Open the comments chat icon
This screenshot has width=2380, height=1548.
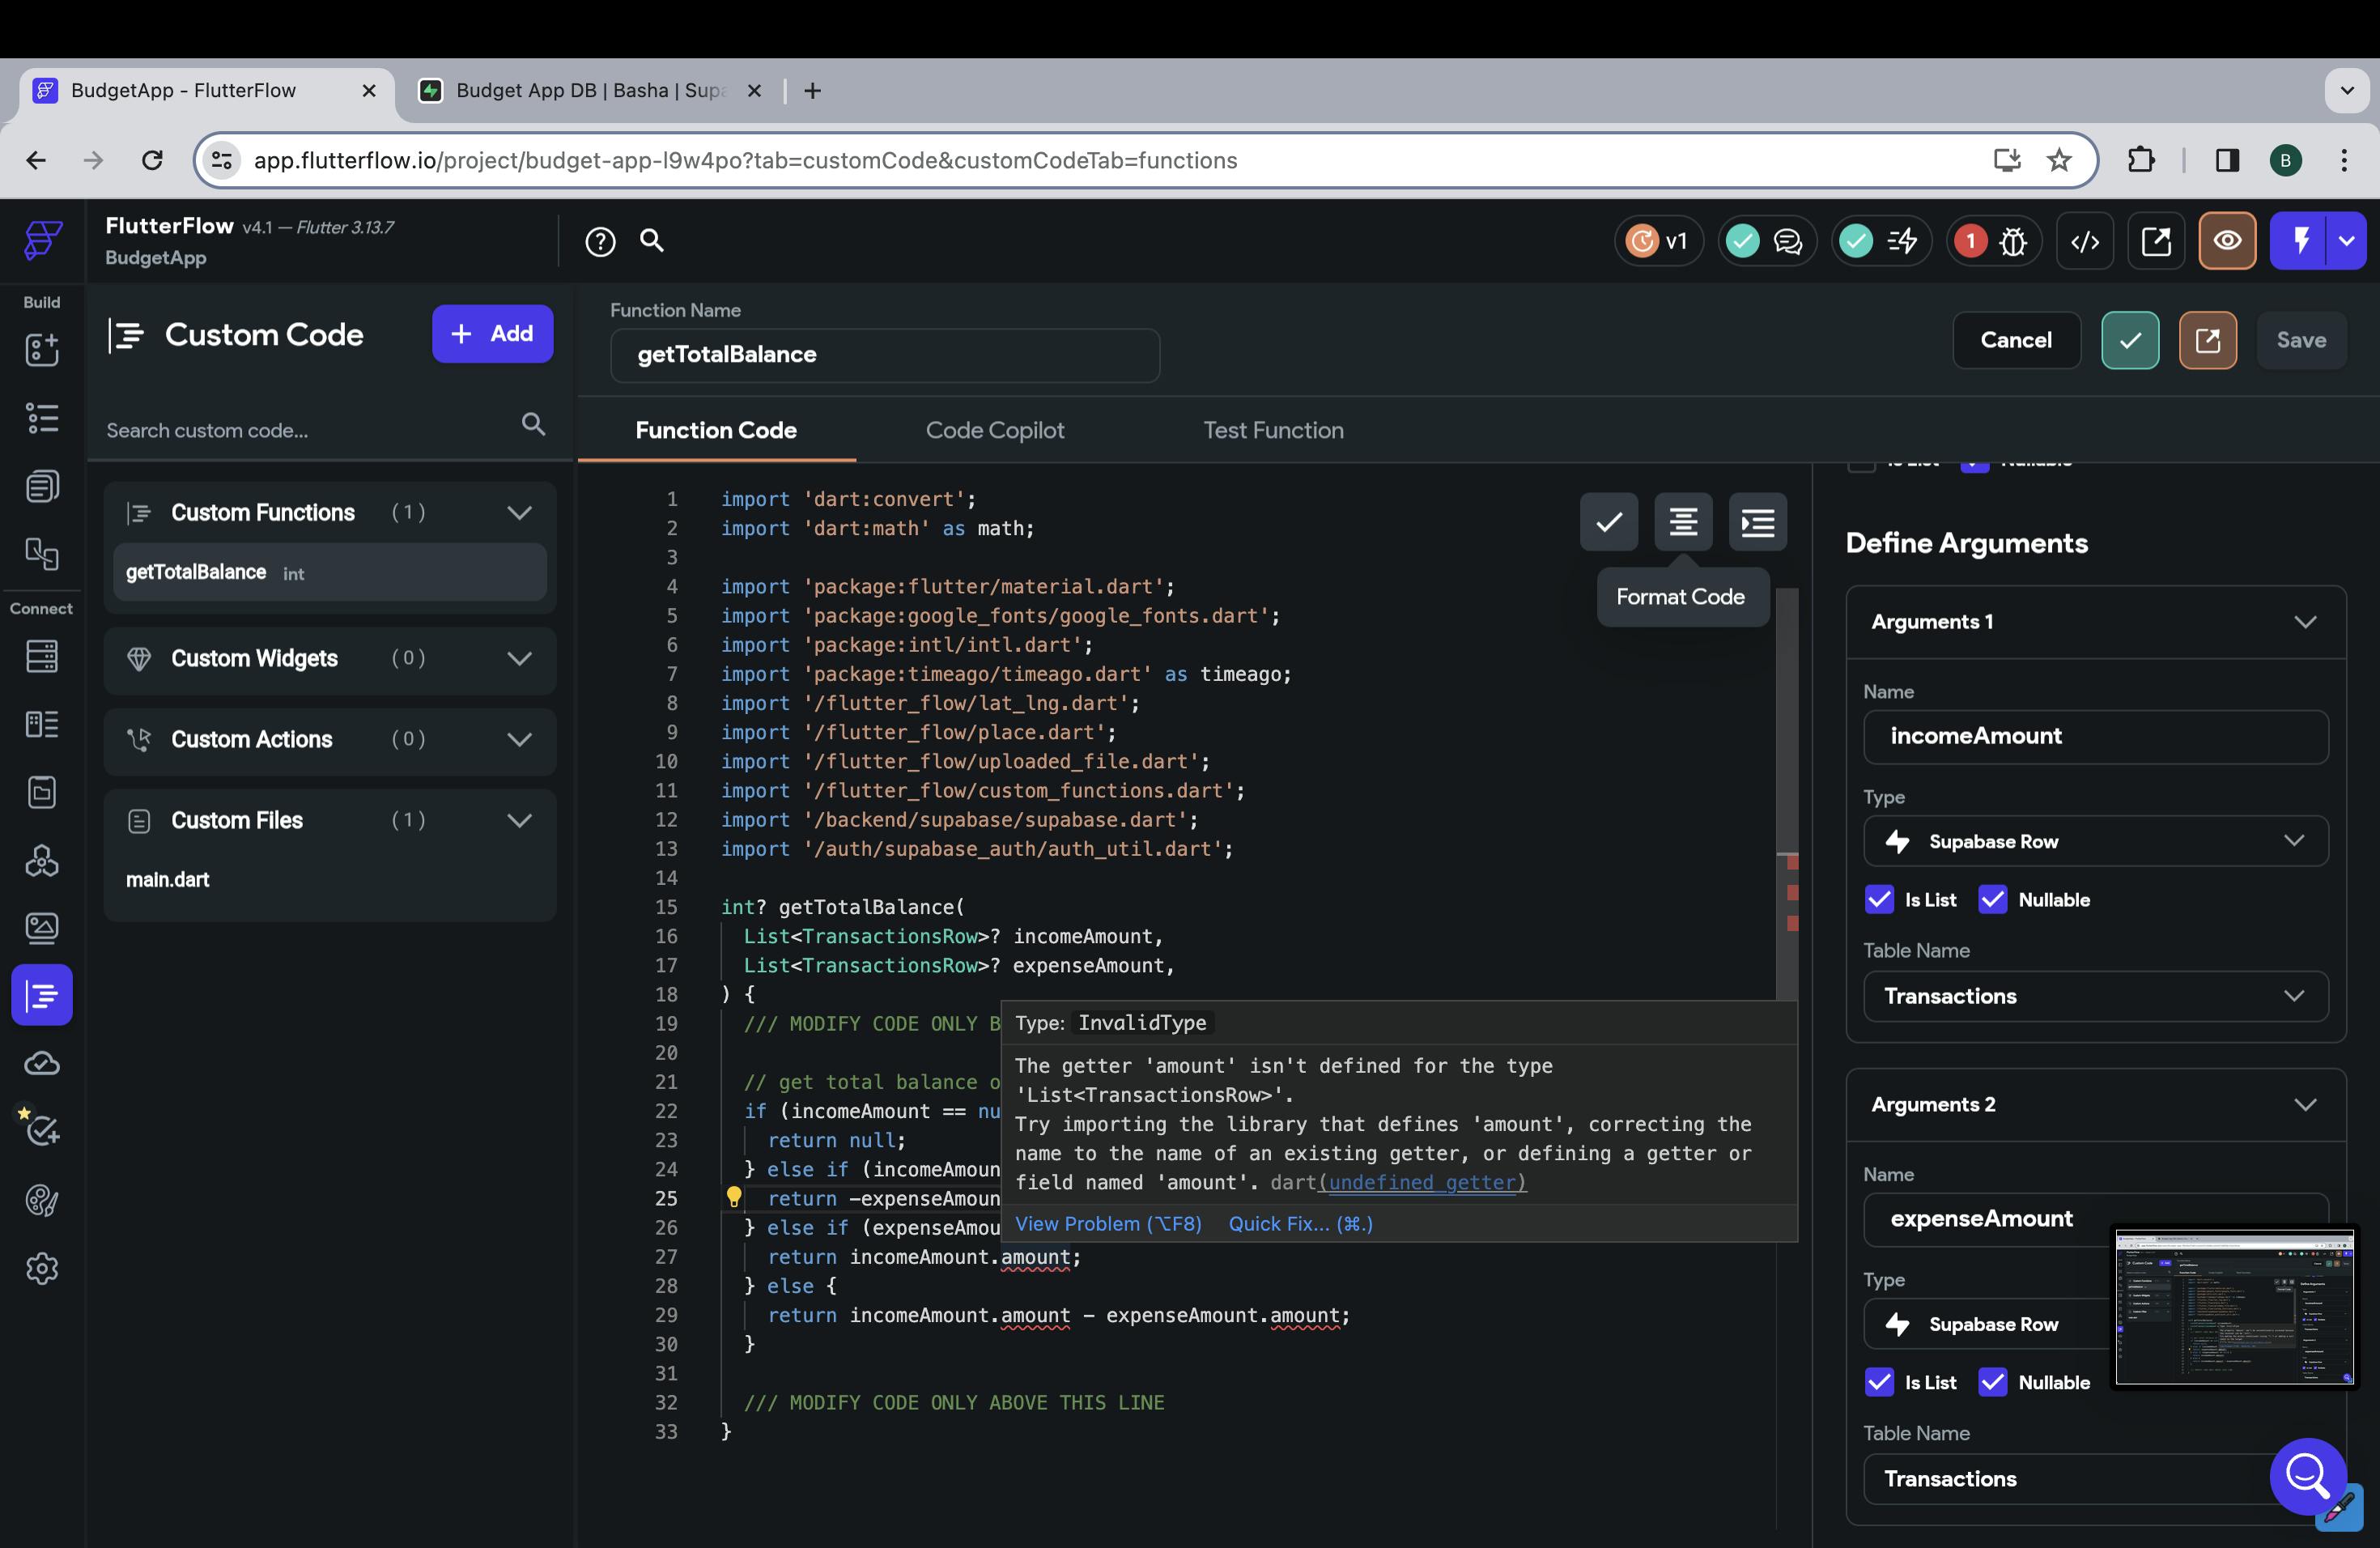[1788, 241]
